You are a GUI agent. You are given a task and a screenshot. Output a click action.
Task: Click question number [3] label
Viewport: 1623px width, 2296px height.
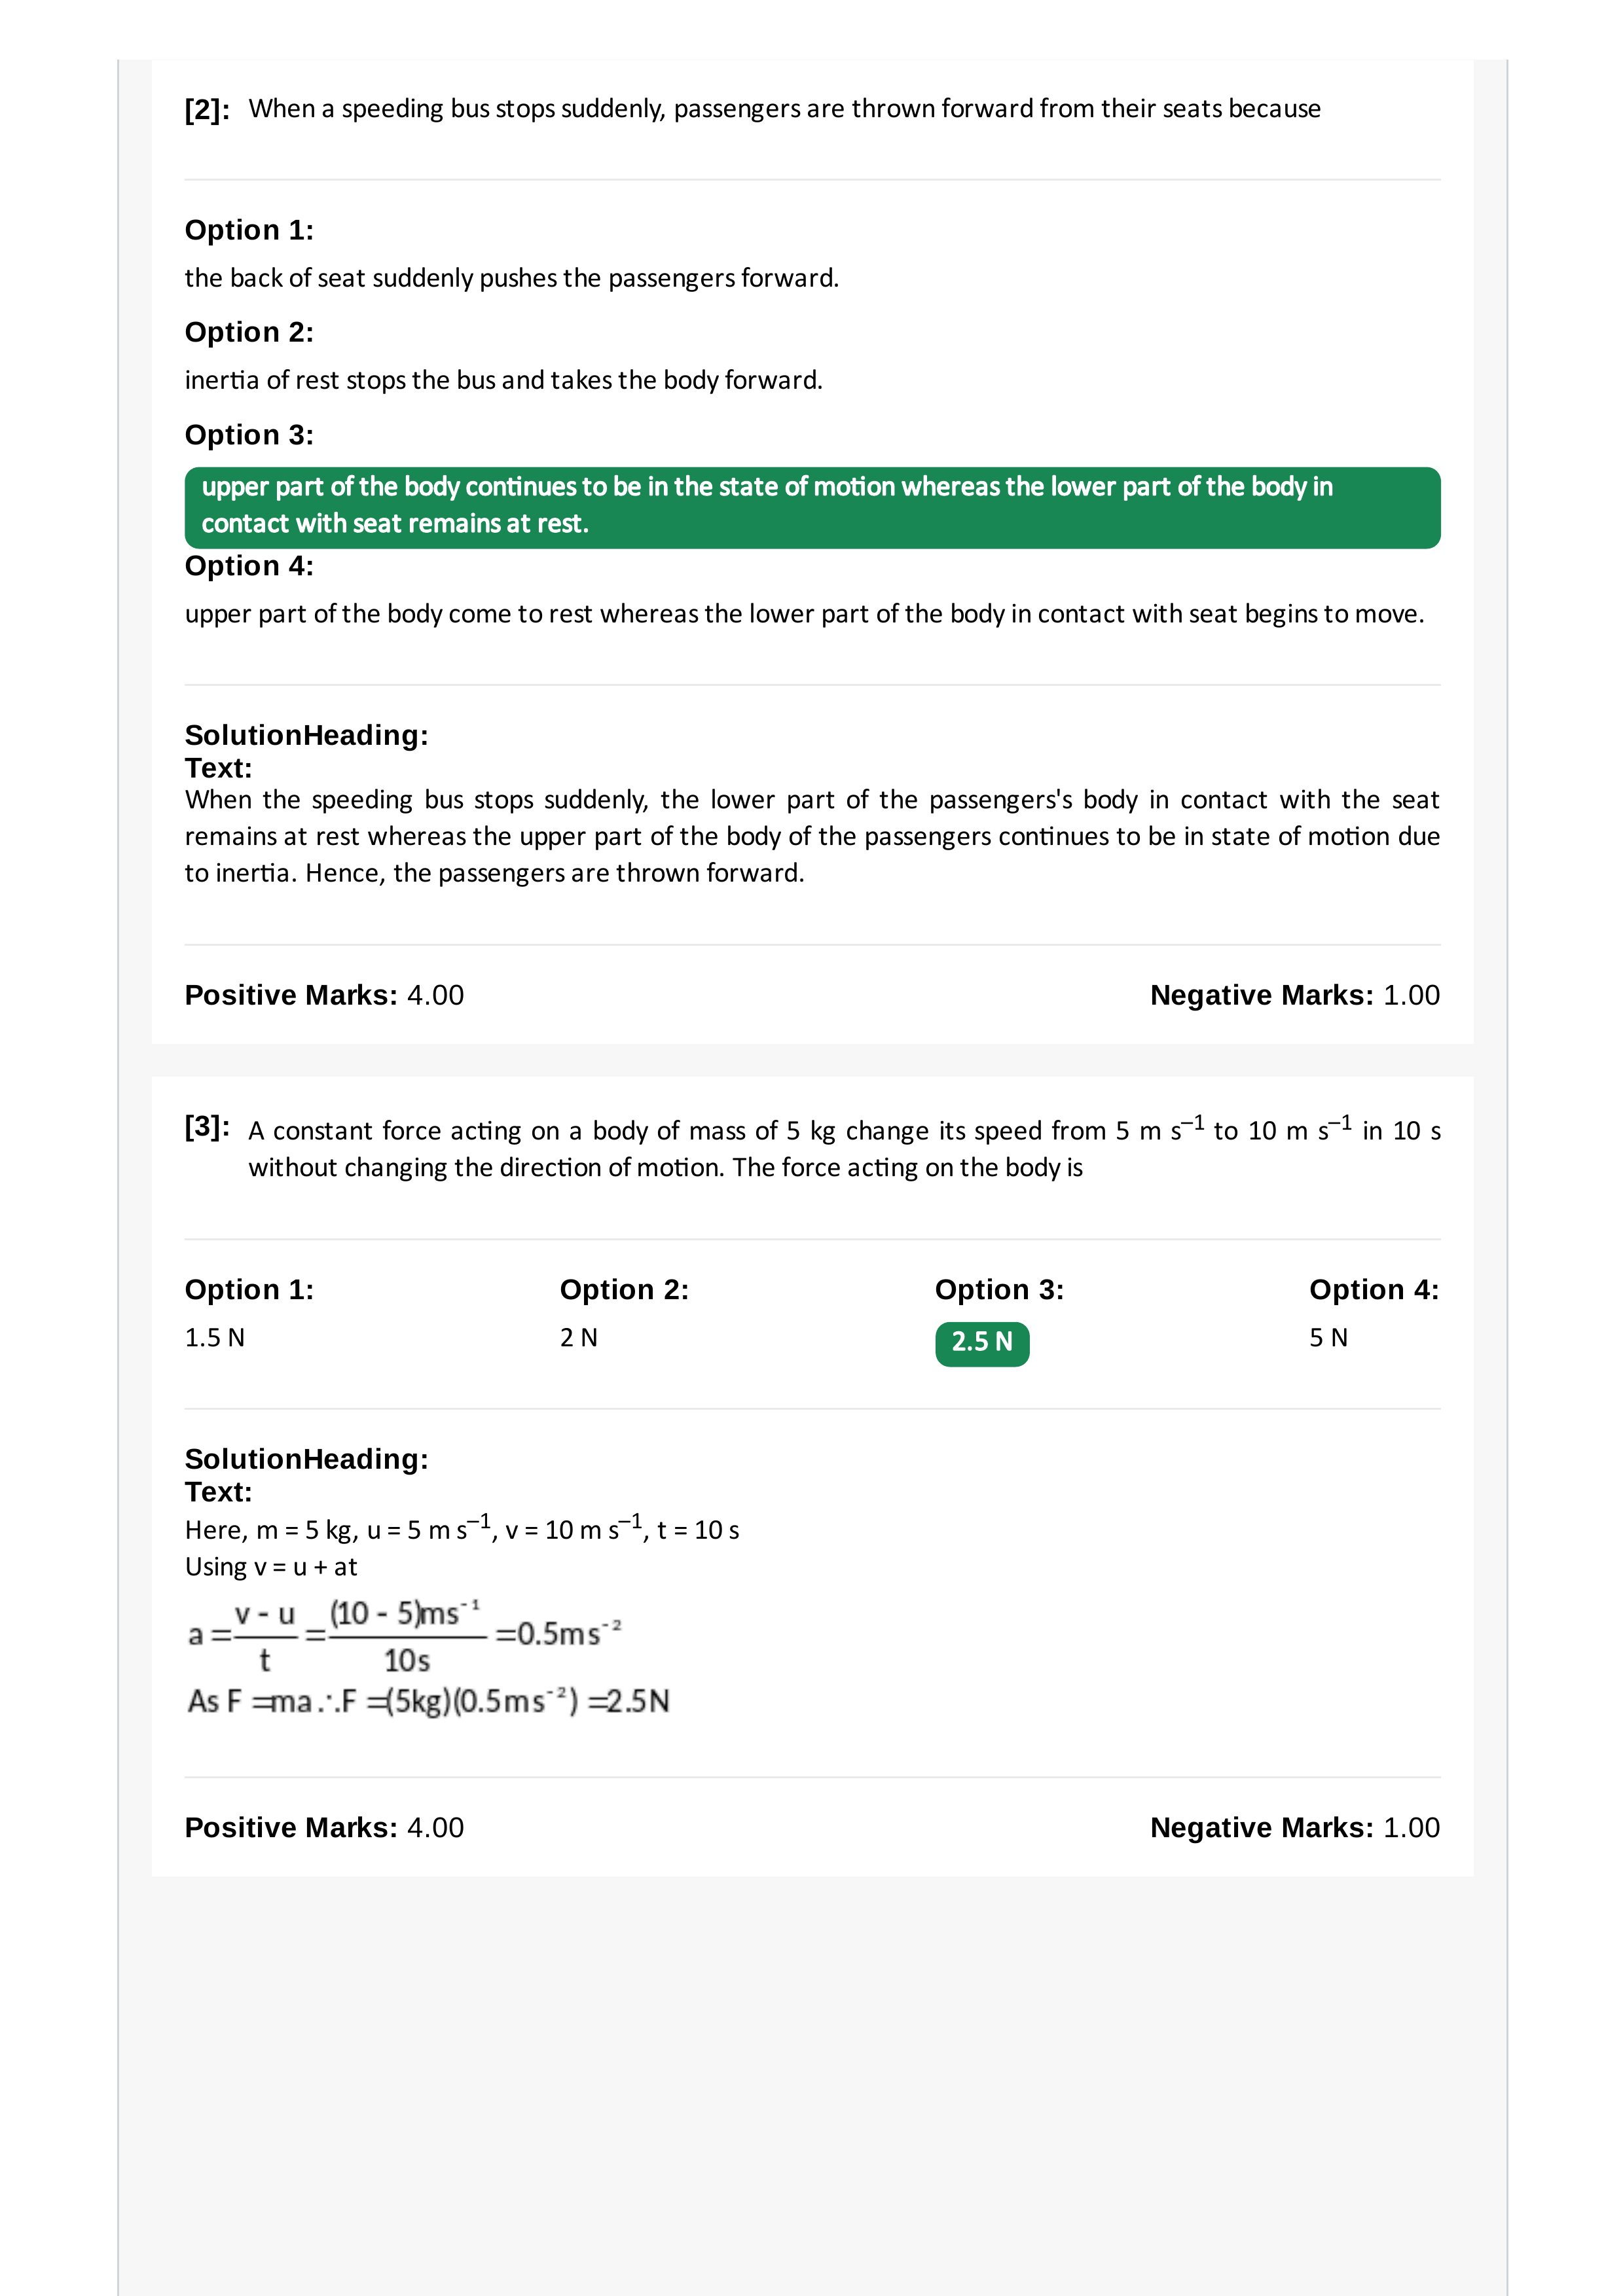tap(208, 1127)
